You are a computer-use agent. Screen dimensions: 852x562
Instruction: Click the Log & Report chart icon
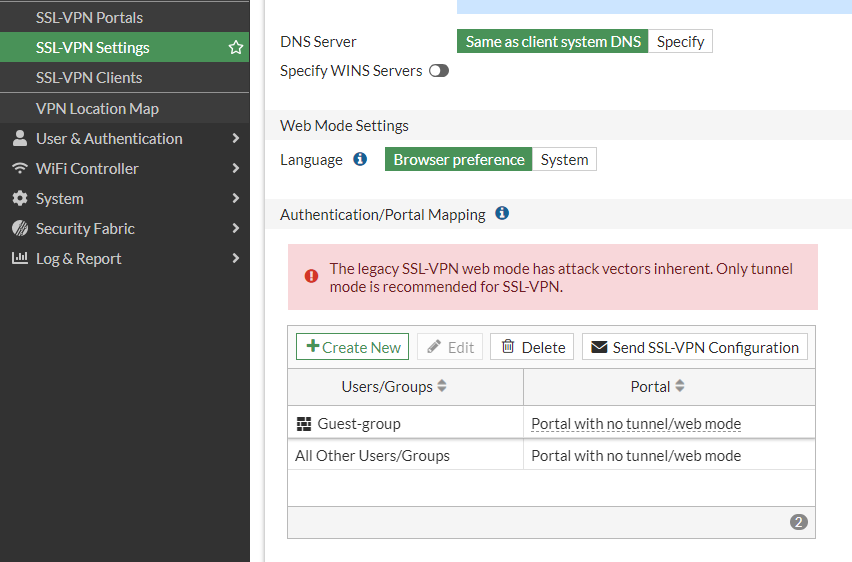click(x=20, y=259)
